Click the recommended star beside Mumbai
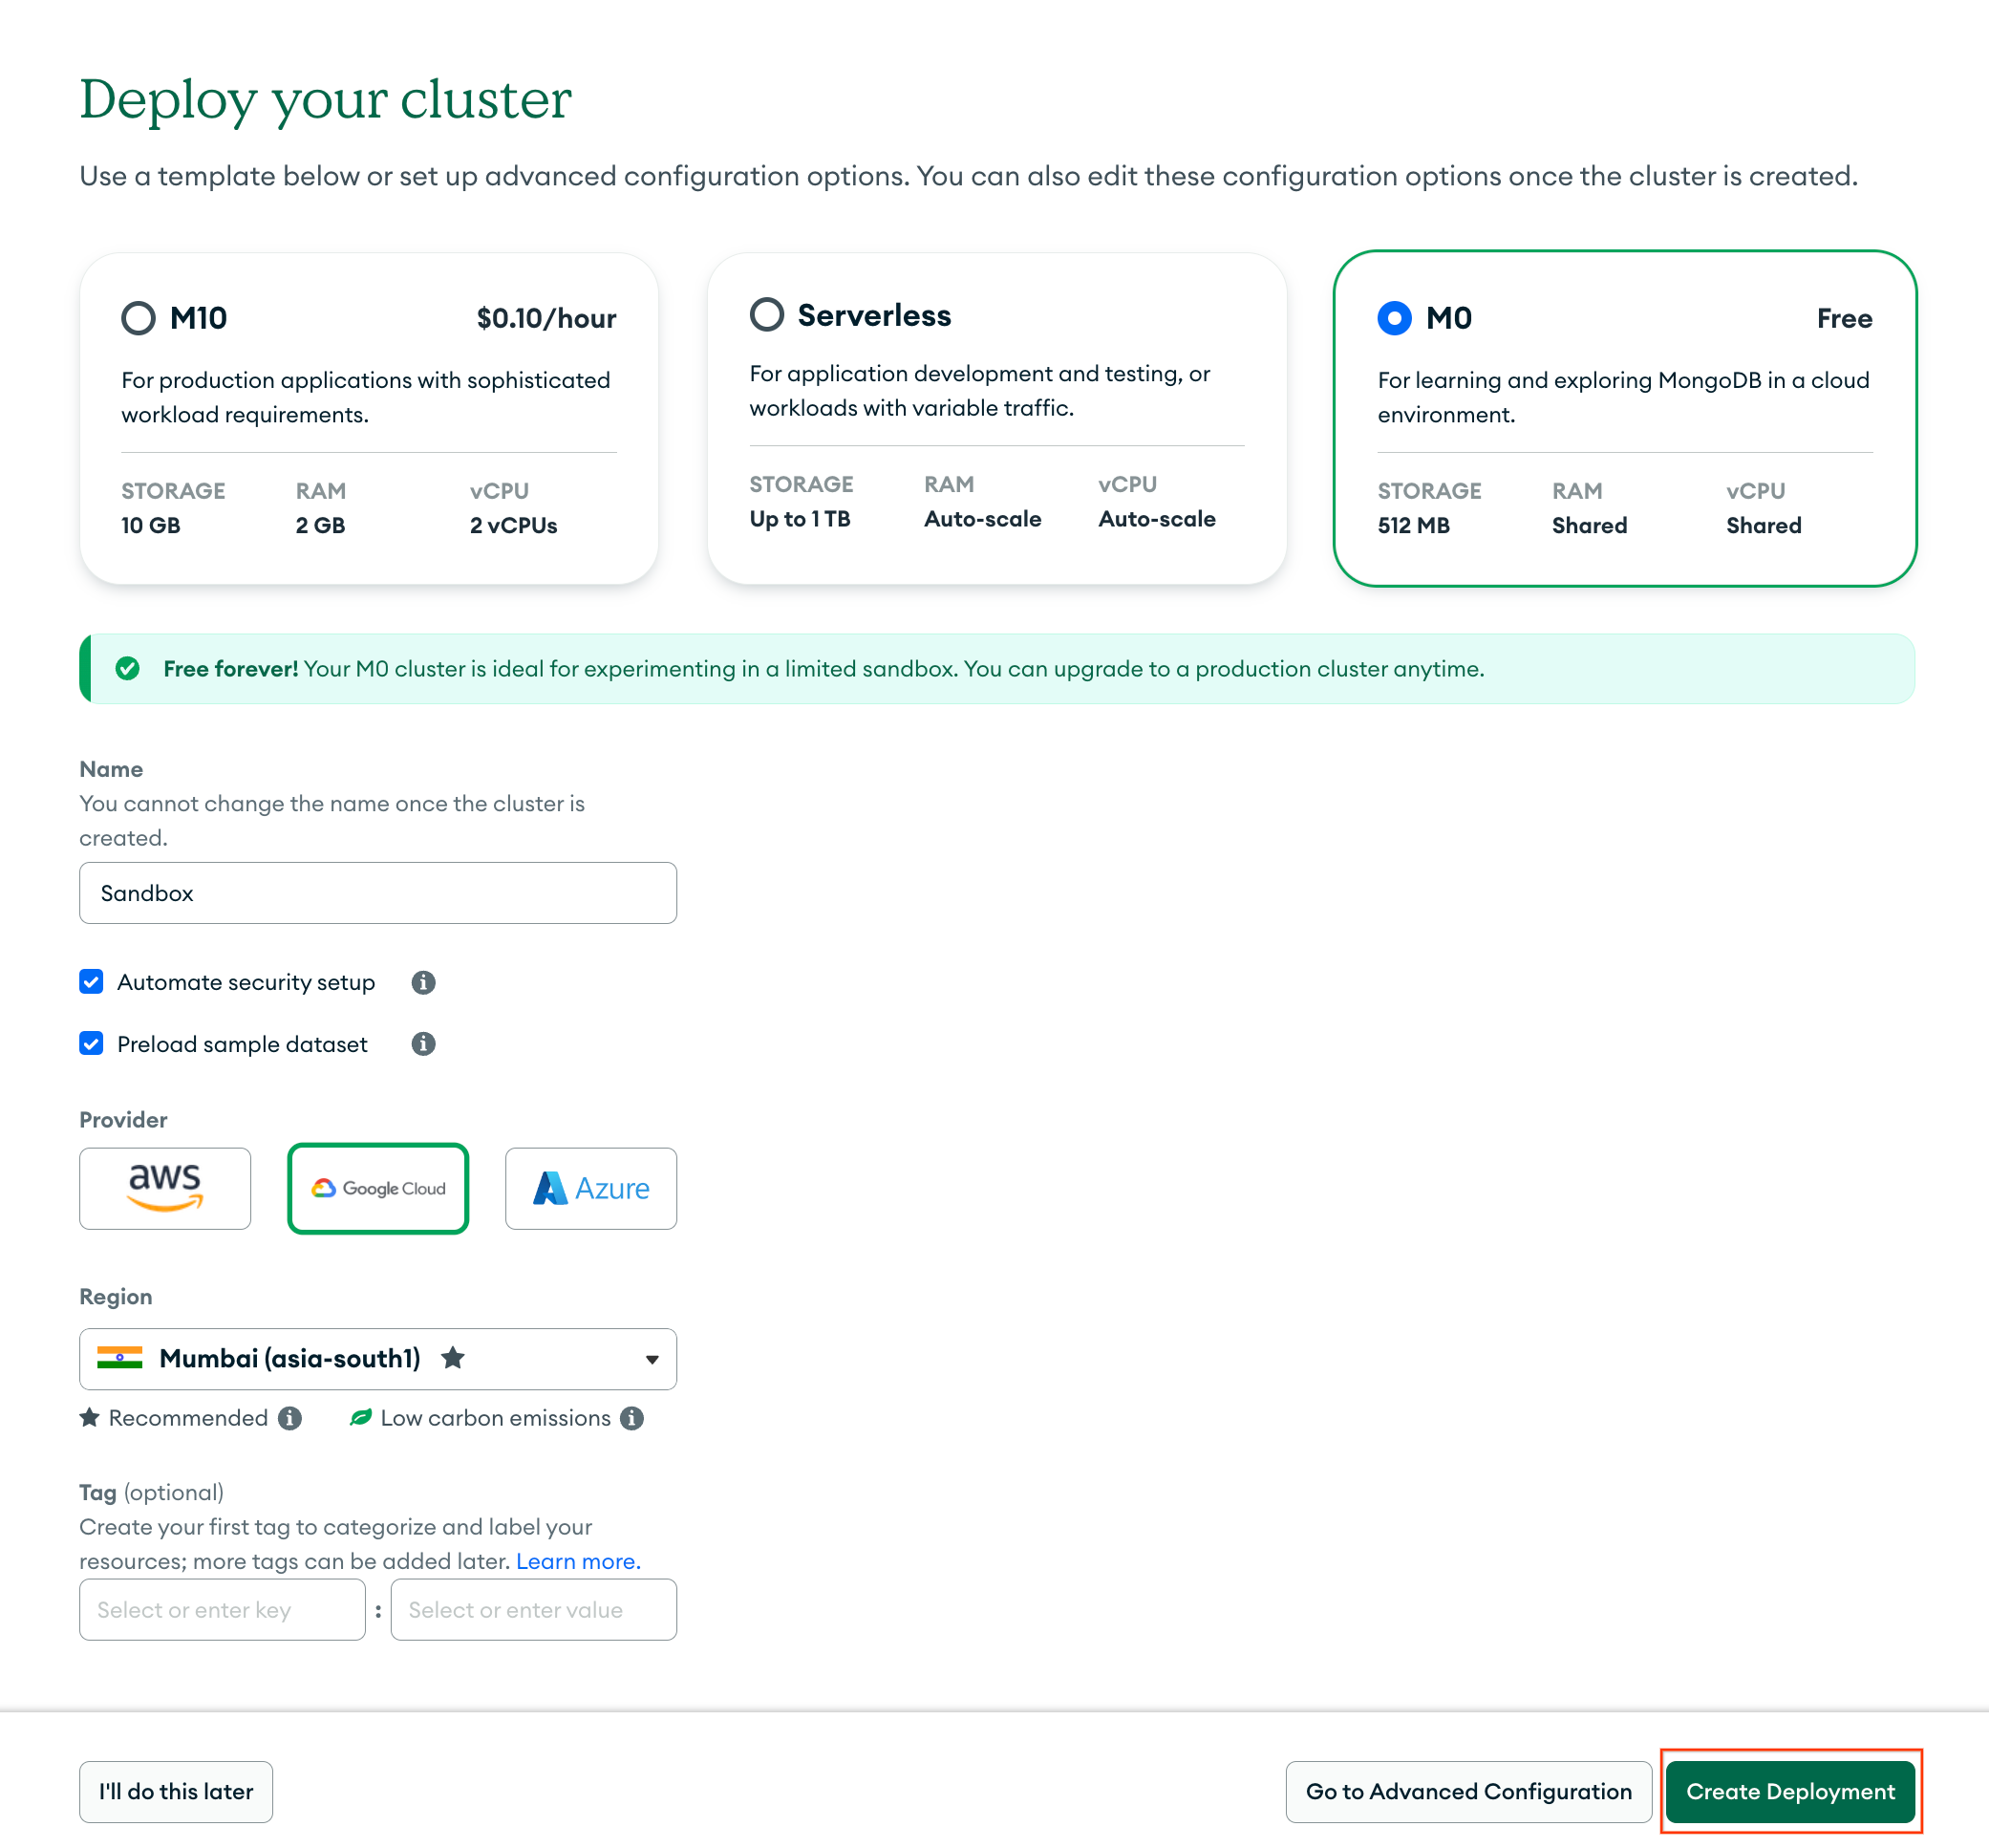The image size is (1989, 1848). [453, 1357]
